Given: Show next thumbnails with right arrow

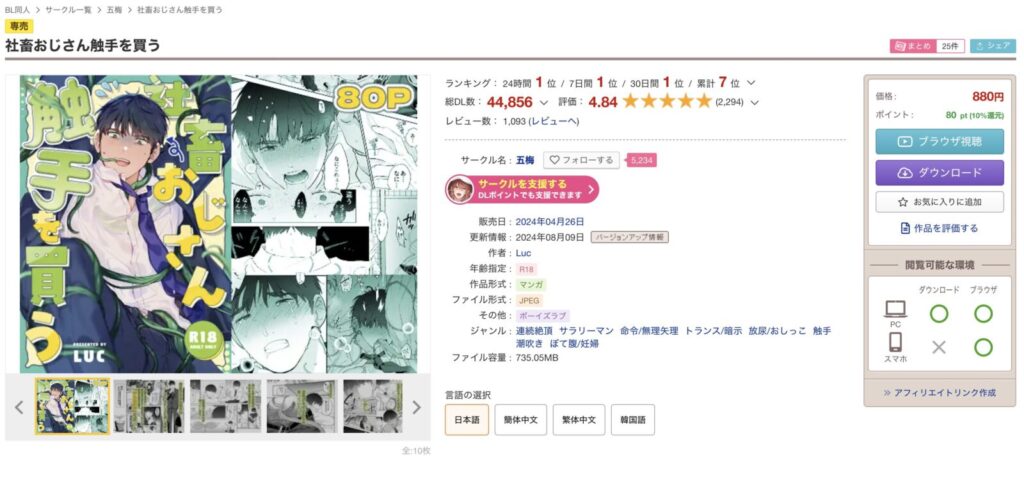Looking at the screenshot, I should click(x=416, y=408).
